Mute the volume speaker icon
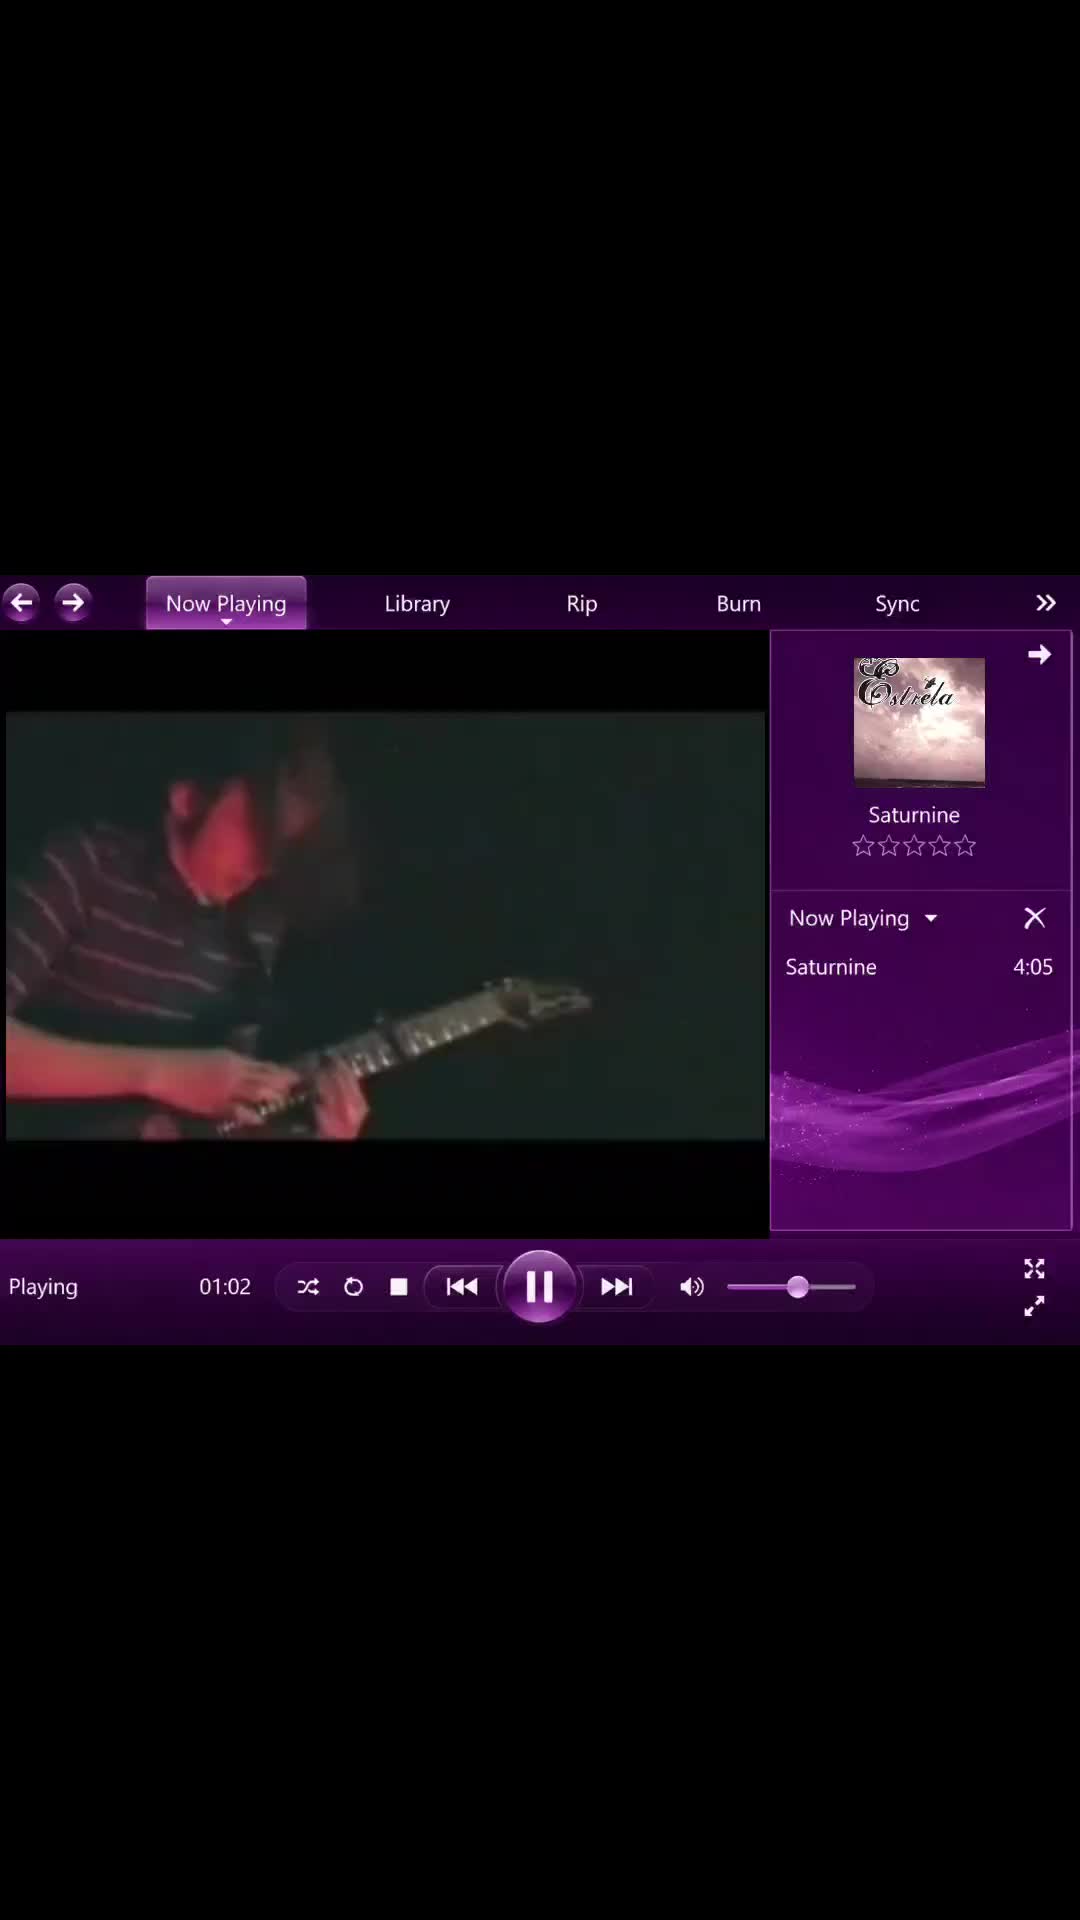1080x1920 pixels. [692, 1287]
